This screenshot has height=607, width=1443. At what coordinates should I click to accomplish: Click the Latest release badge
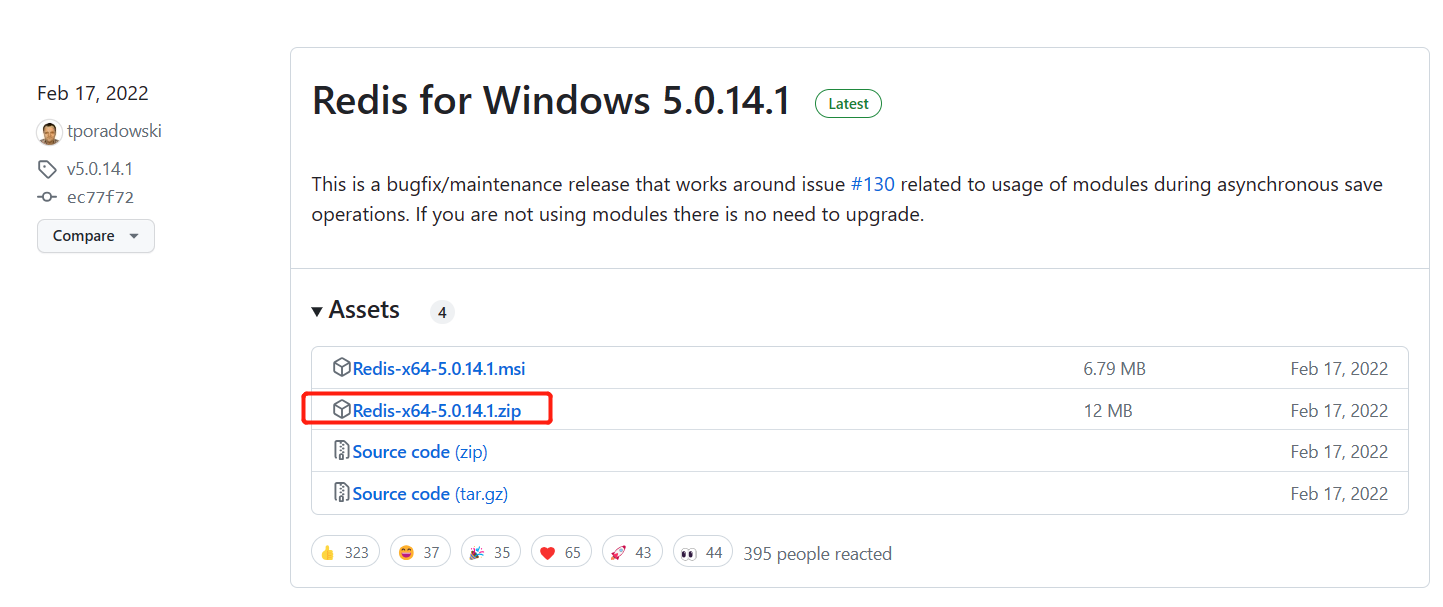click(848, 103)
